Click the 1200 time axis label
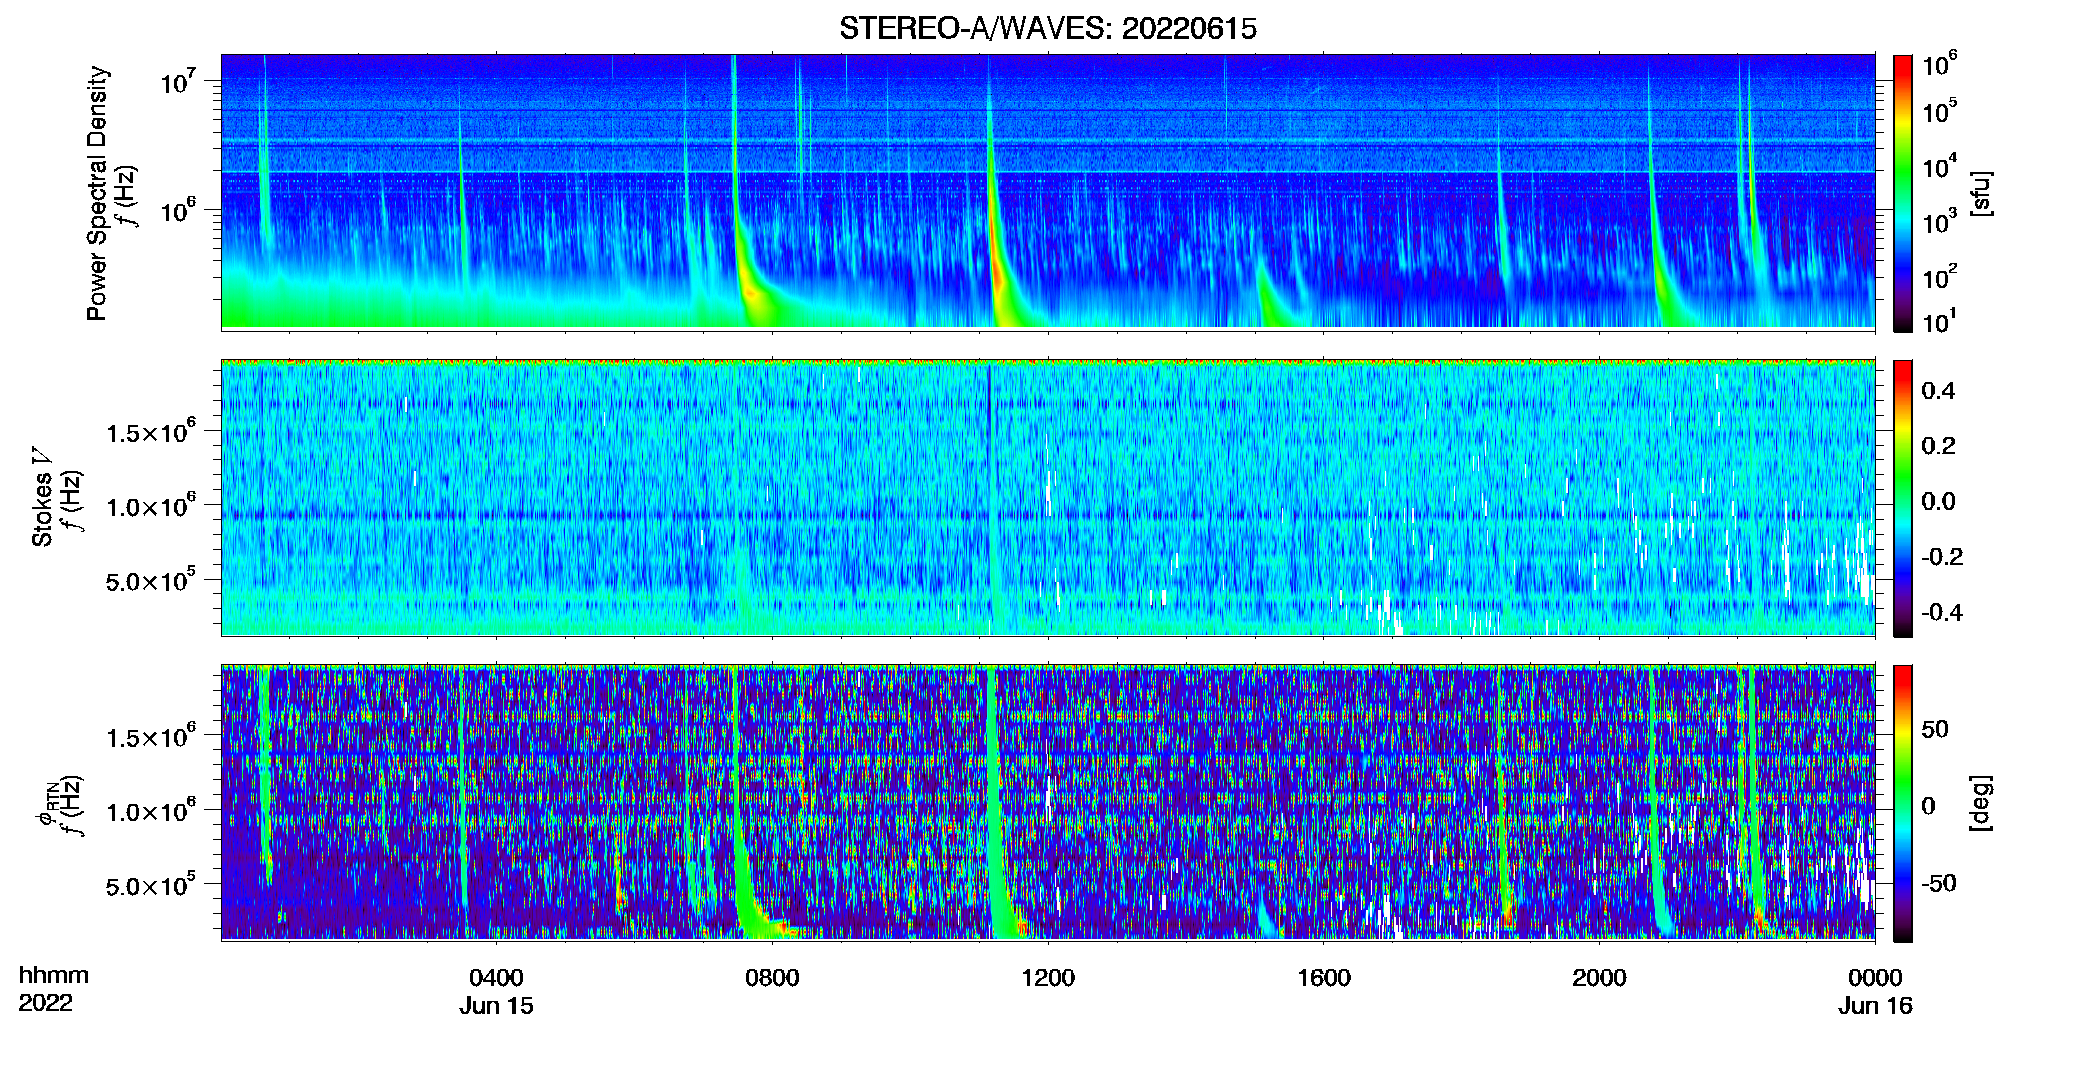 [1048, 977]
